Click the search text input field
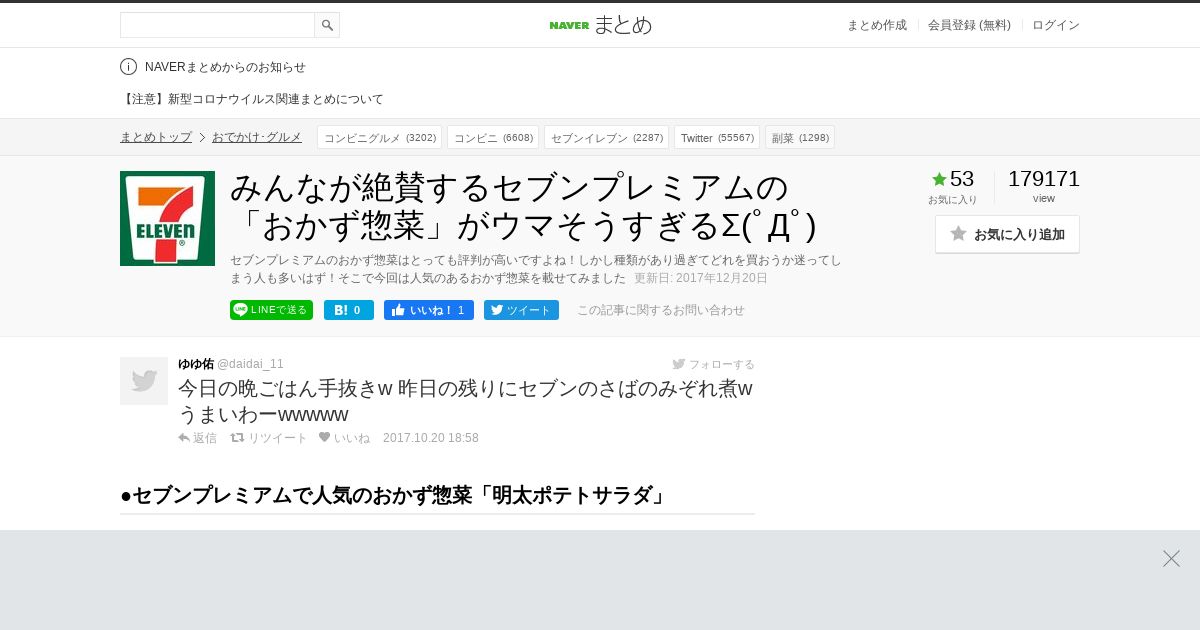Screen dimensions: 1200x630 [217, 25]
